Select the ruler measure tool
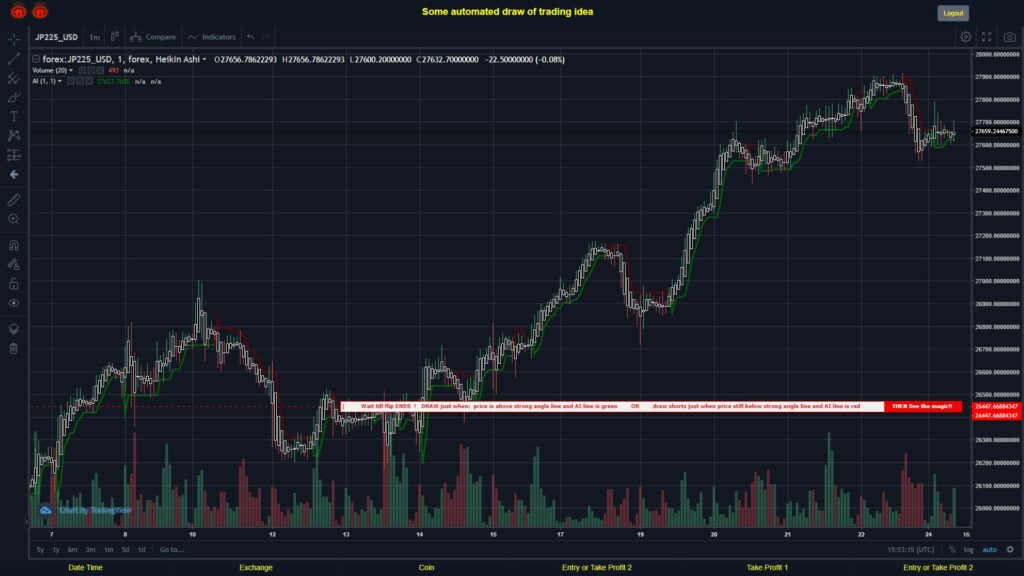1024x576 pixels. point(14,200)
